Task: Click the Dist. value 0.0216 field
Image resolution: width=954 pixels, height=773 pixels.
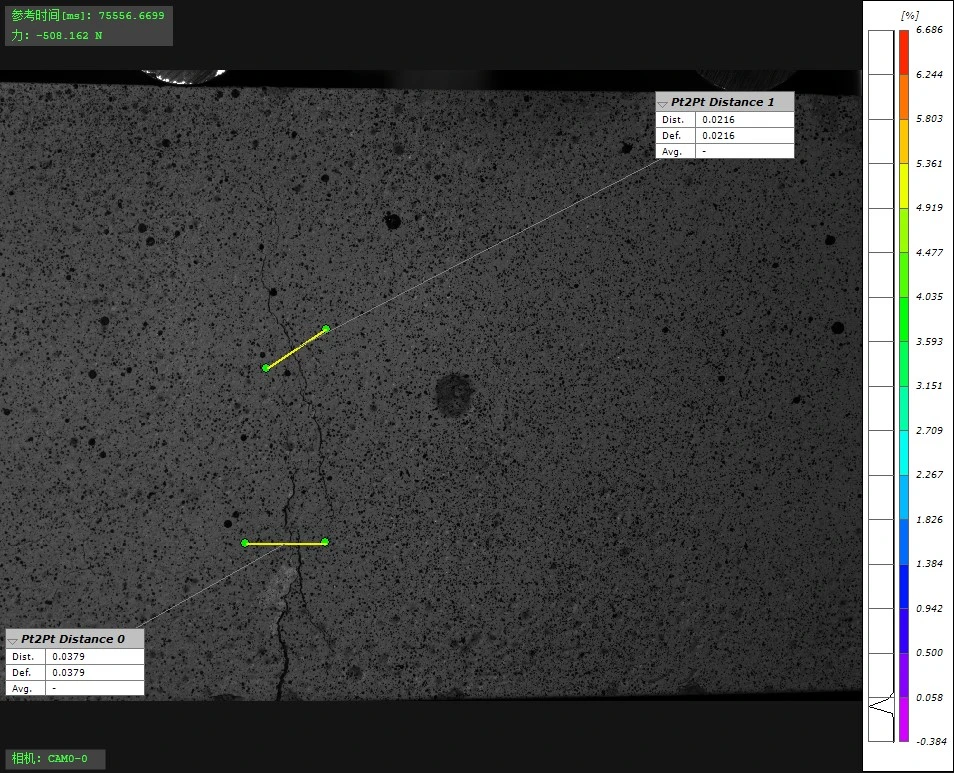Action: coord(744,120)
